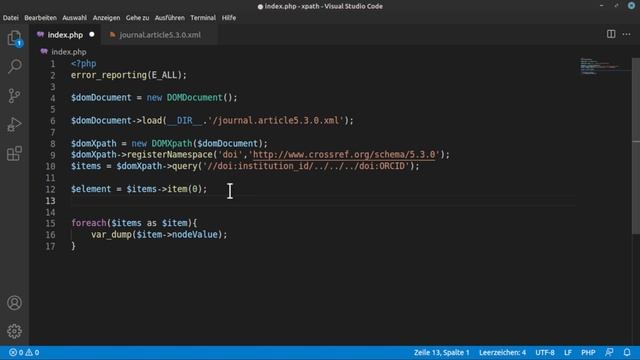
Task: Click the PHP language mode selector
Action: 588,352
